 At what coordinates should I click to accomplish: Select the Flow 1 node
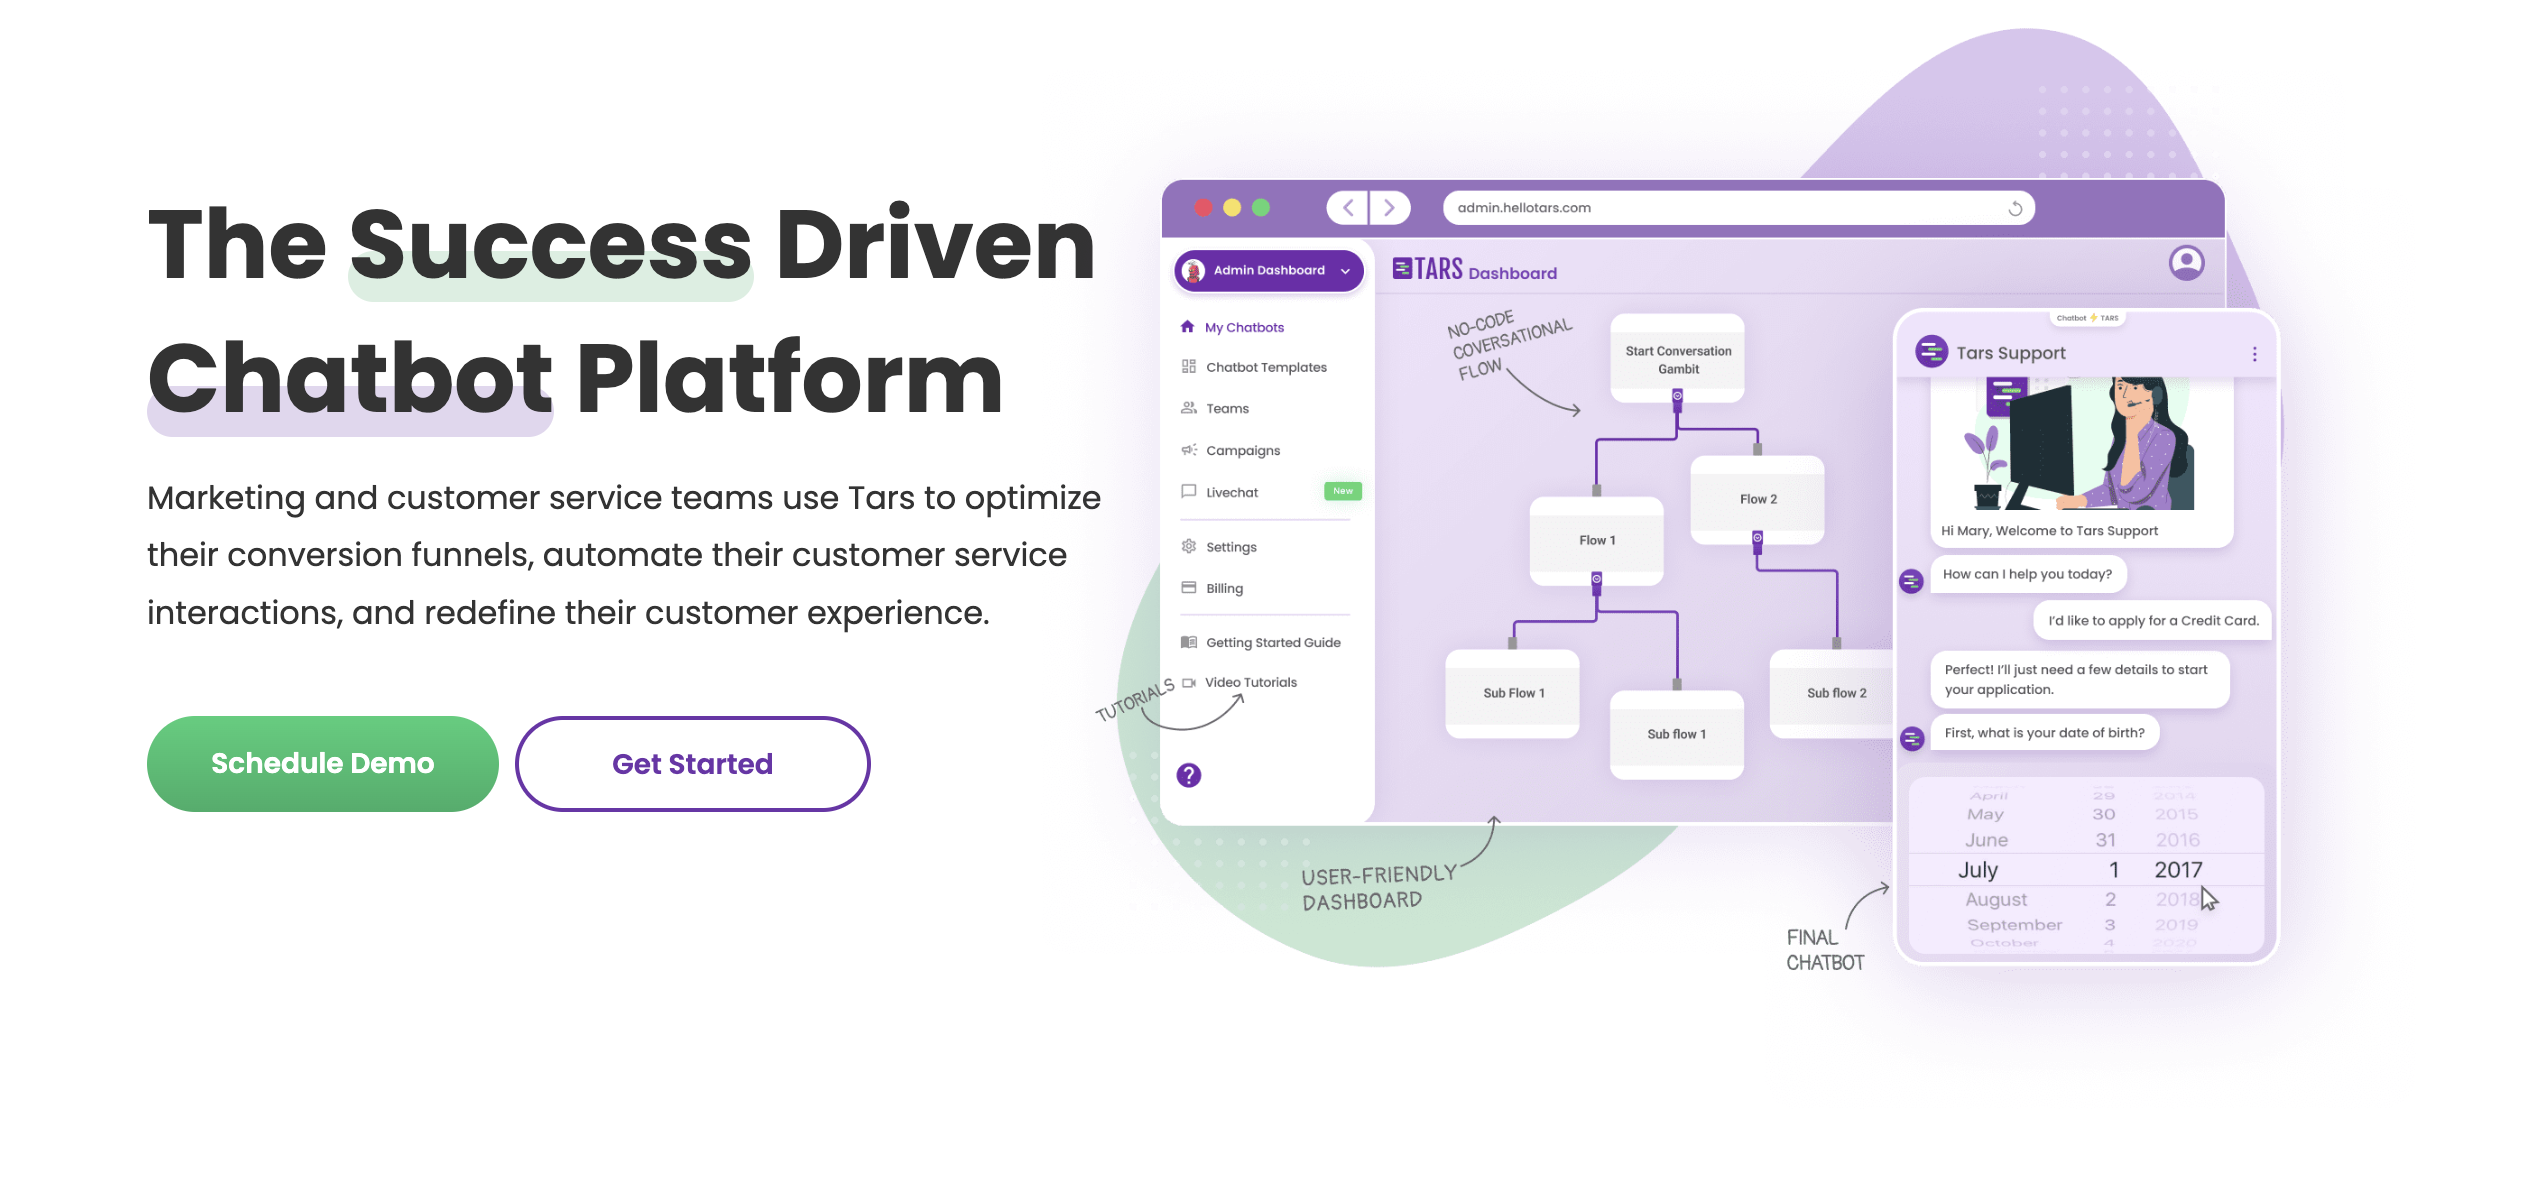tap(1597, 540)
